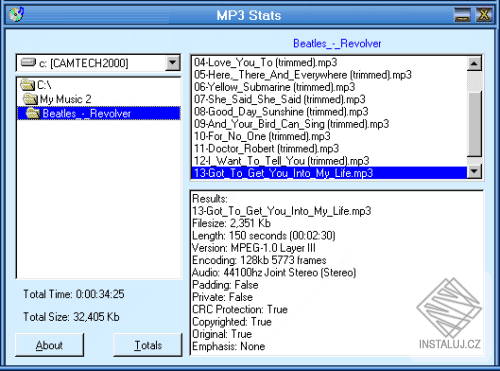Click the Total Size: 32,405 Kb label
The width and height of the screenshot is (500, 371).
click(x=71, y=317)
